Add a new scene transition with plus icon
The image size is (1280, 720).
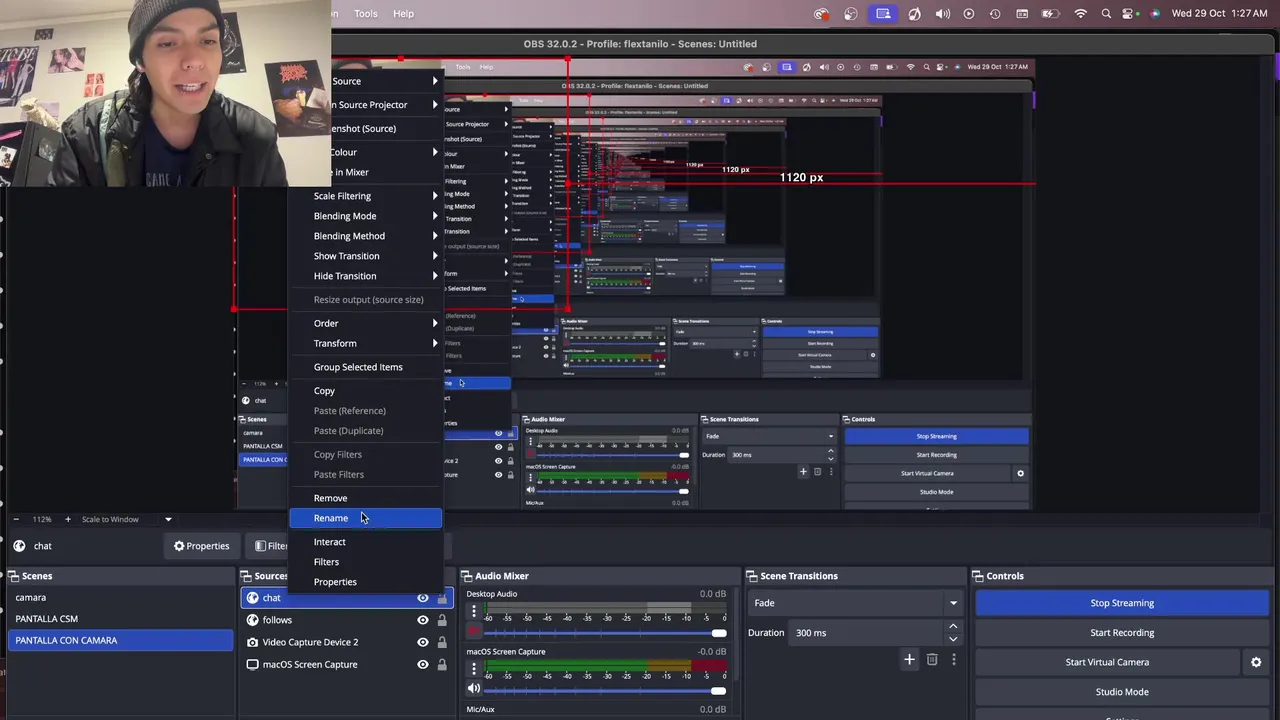tap(909, 659)
